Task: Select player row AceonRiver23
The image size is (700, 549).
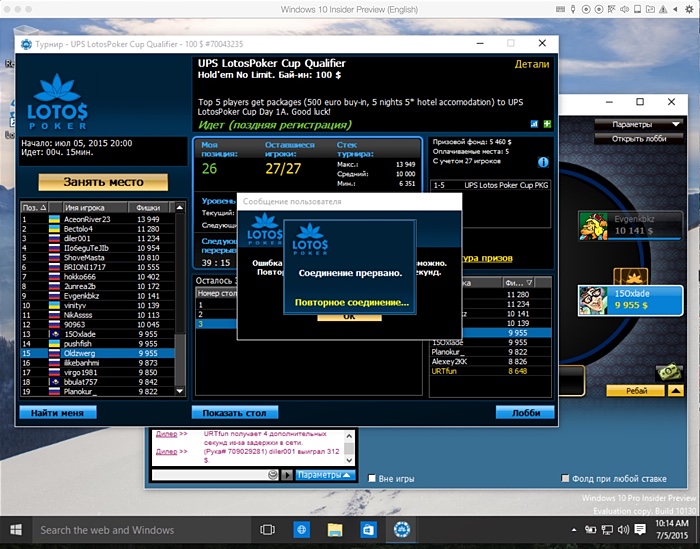Action: tap(97, 219)
